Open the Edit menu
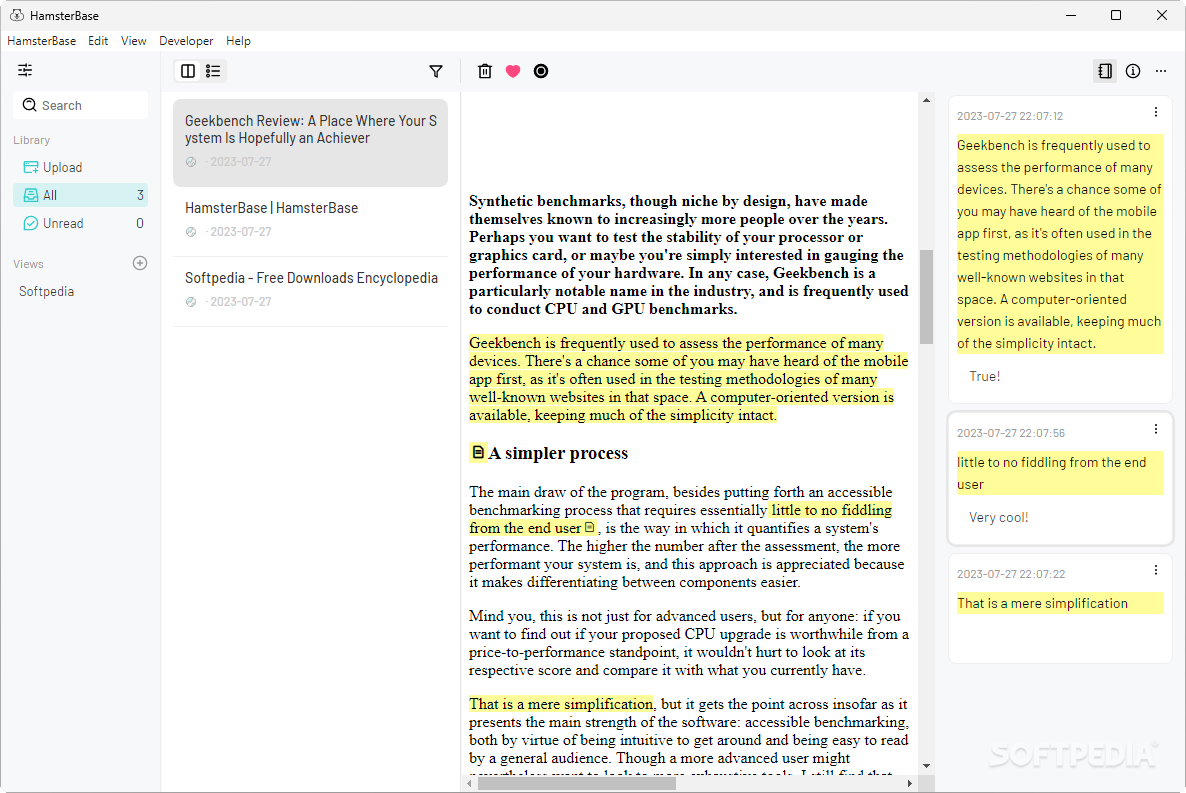 pyautogui.click(x=98, y=41)
